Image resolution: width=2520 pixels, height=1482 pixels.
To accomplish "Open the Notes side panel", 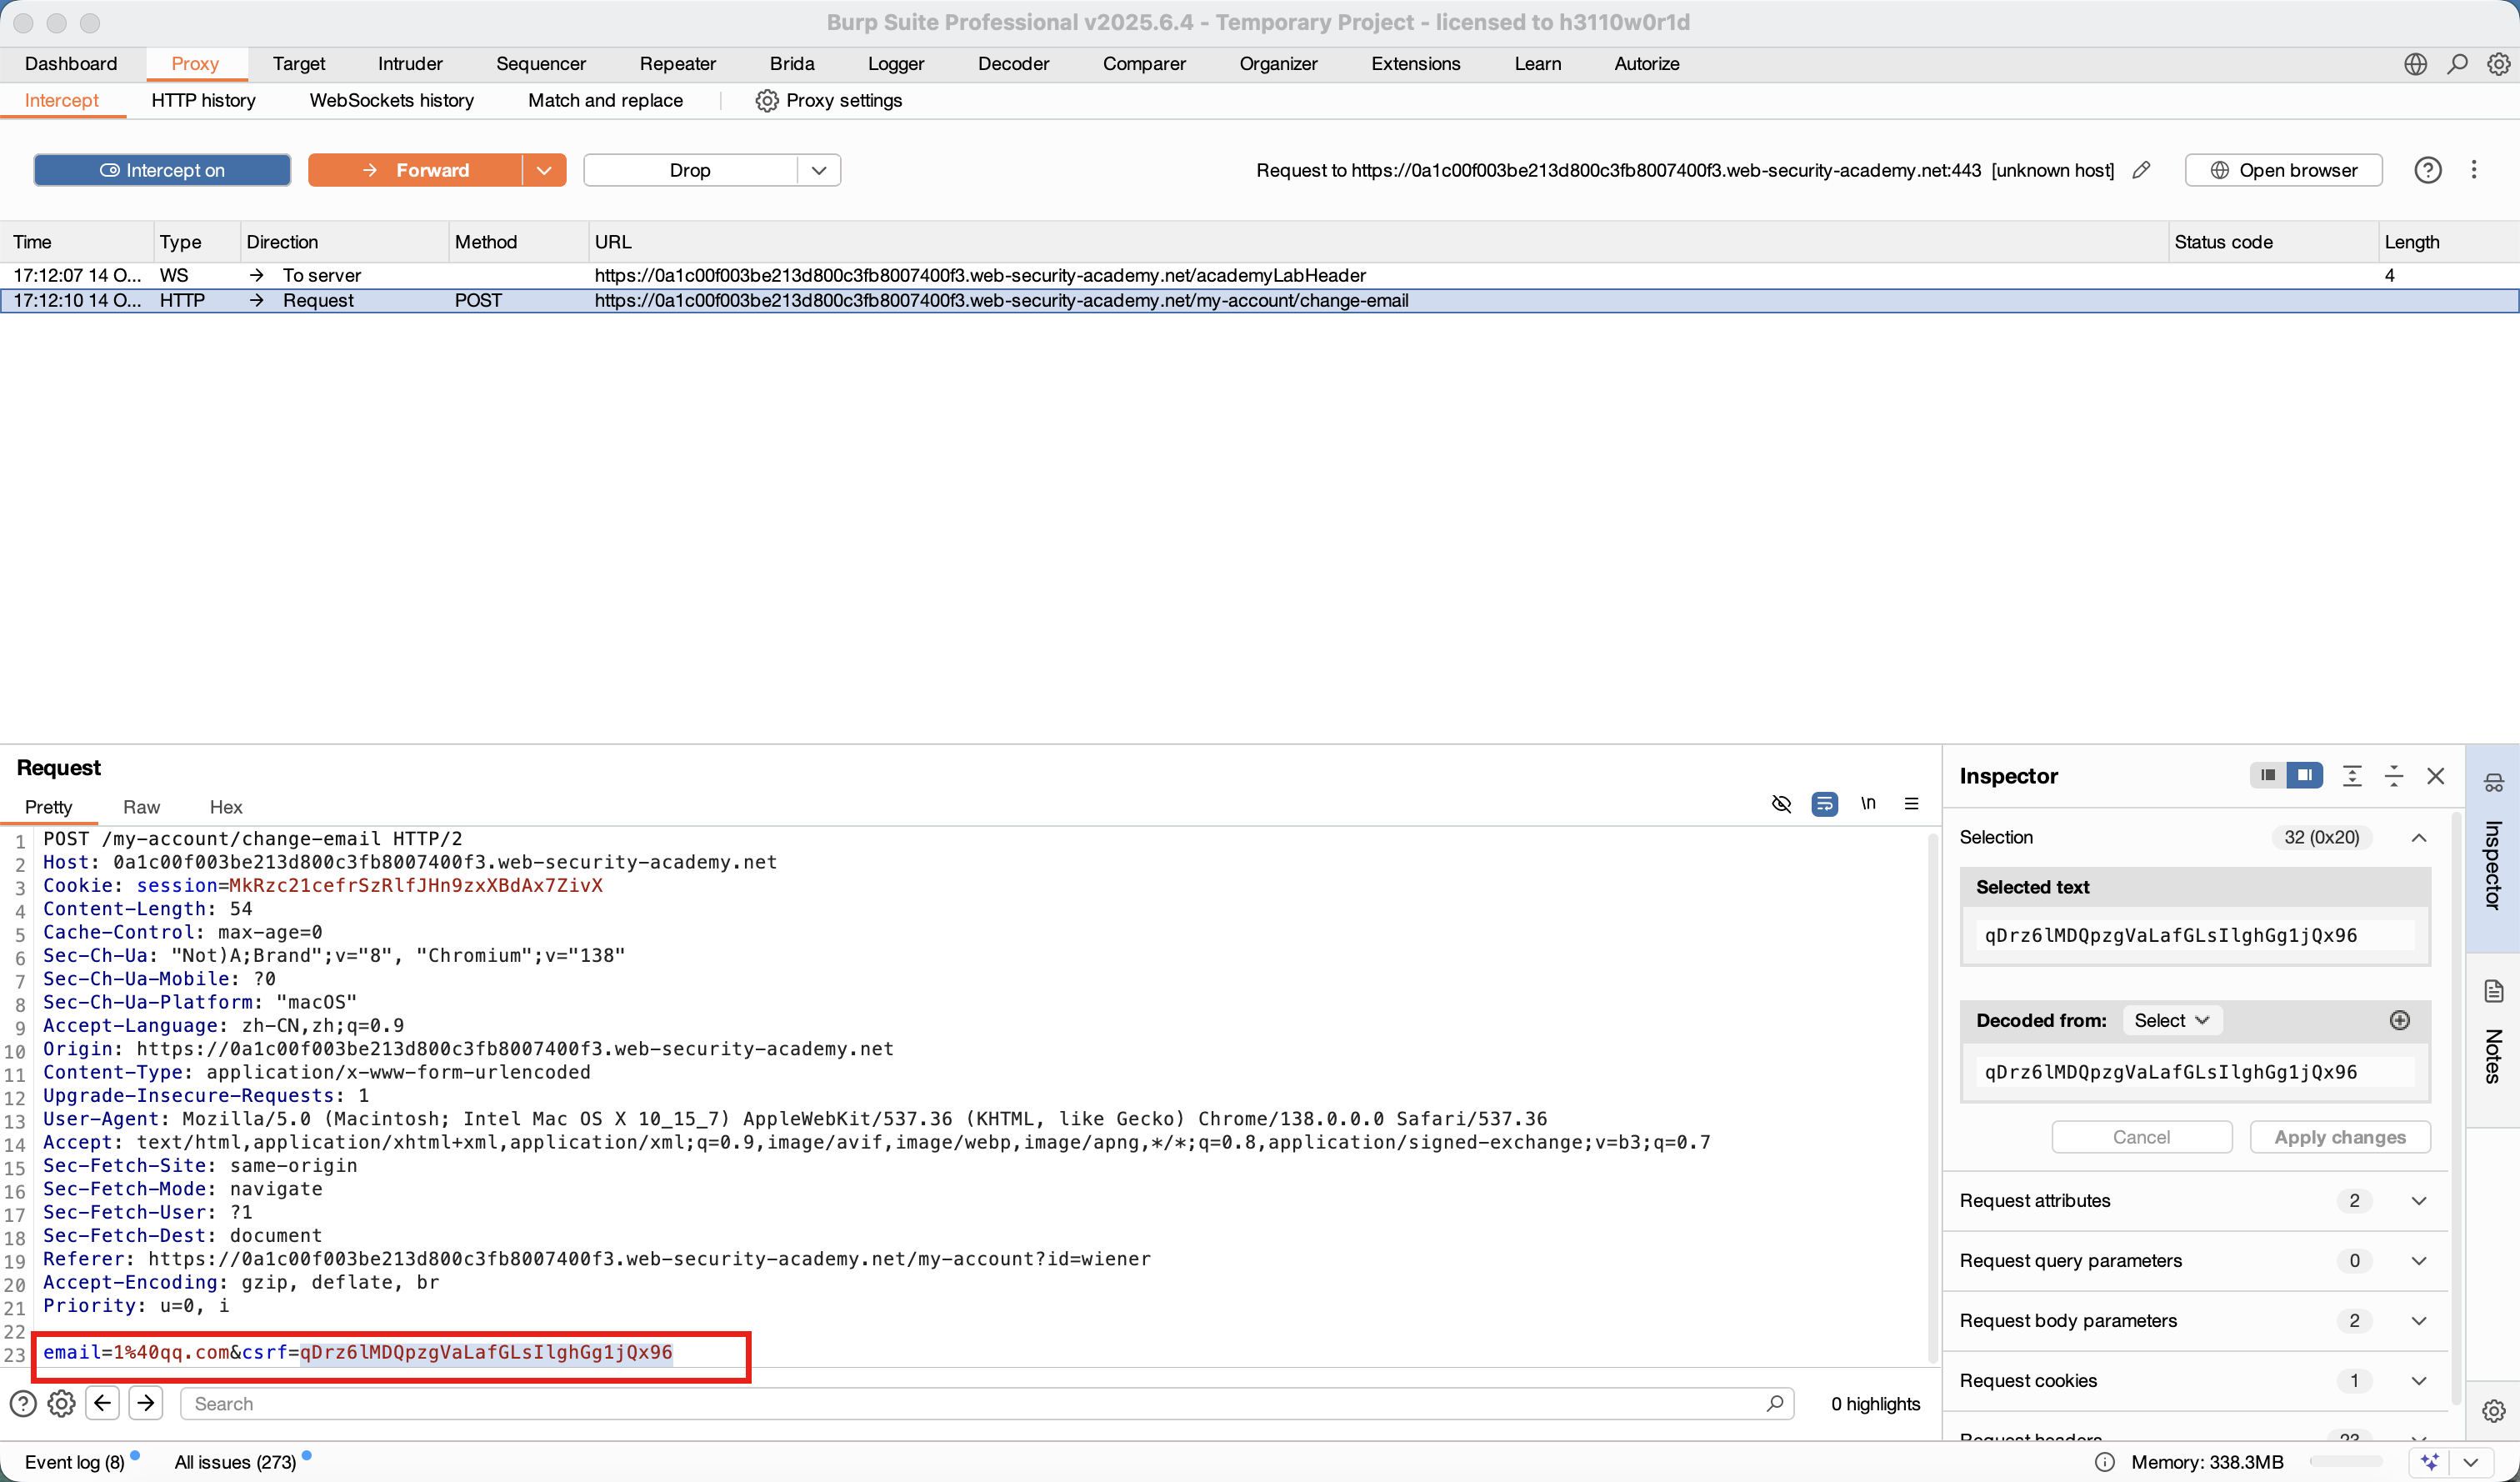I will tap(2493, 1040).
